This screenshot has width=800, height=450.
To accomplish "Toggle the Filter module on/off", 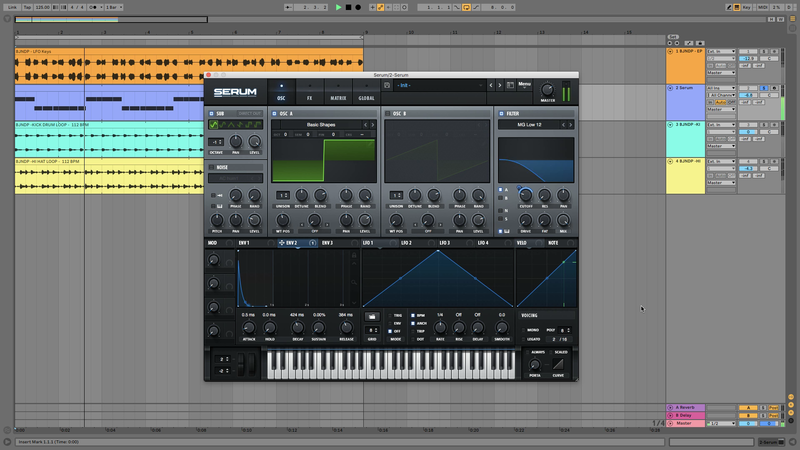I will click(501, 114).
